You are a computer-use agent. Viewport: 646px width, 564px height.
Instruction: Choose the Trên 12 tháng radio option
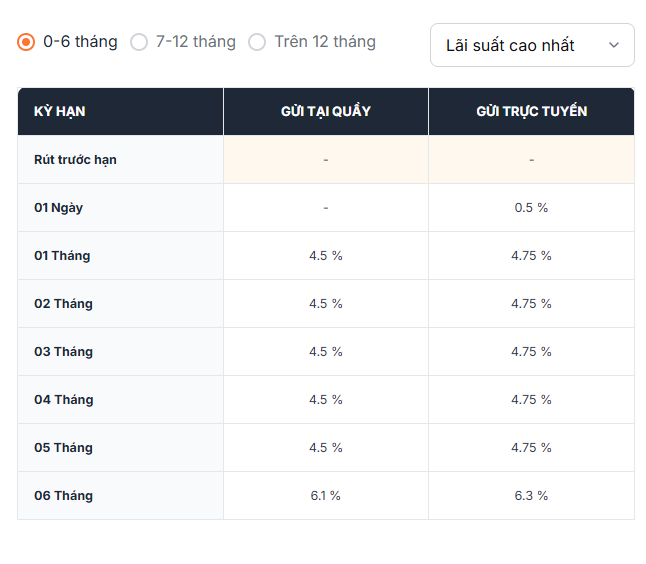pos(257,42)
